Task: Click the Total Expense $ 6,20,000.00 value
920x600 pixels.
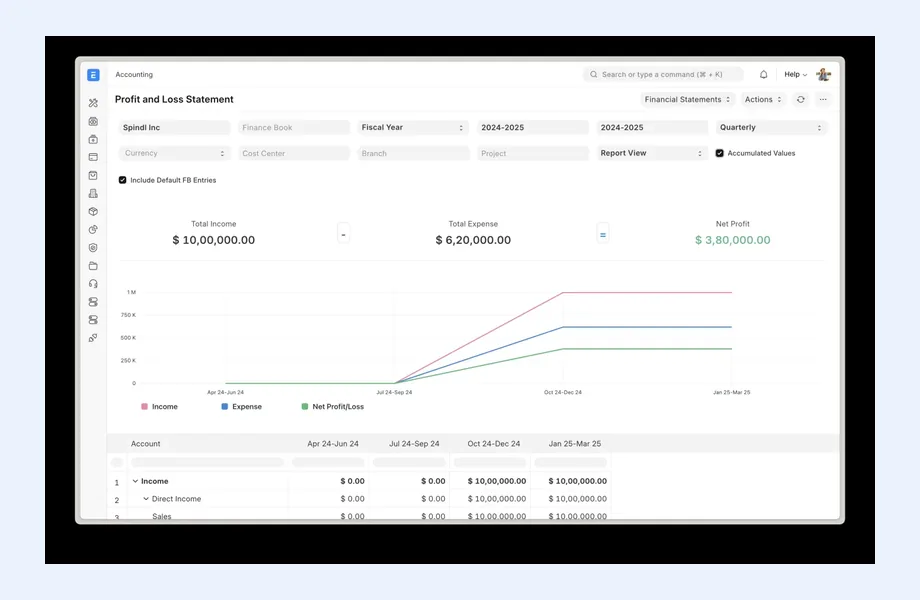Action: 473,240
